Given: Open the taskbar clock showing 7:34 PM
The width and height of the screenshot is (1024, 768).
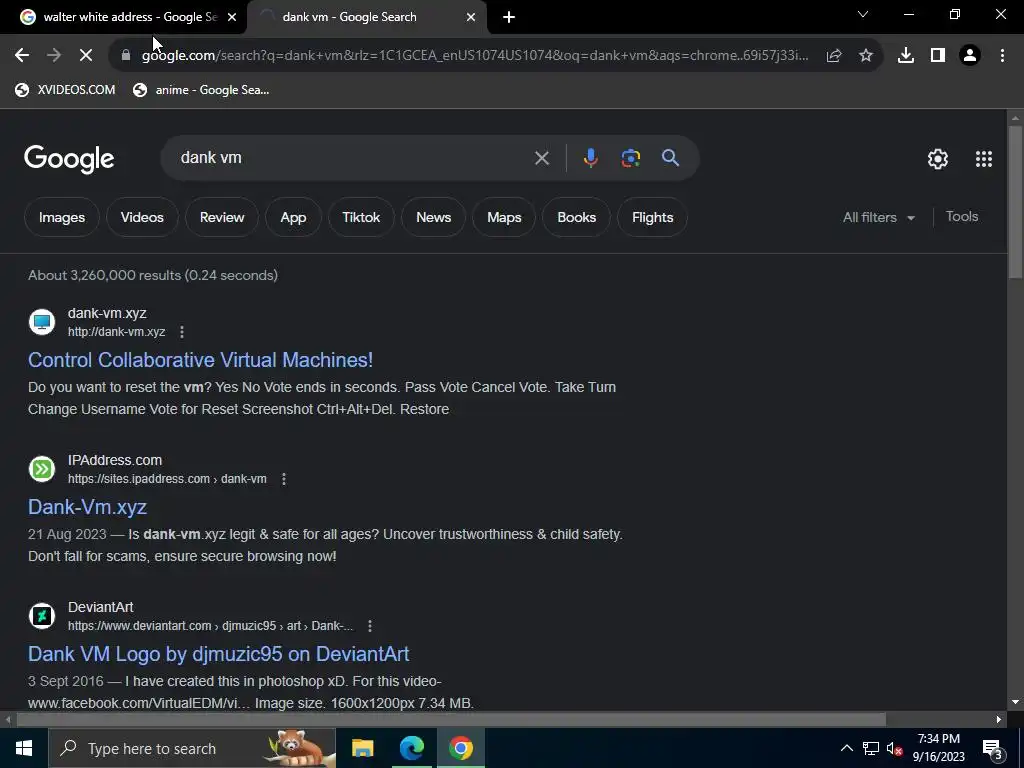Looking at the screenshot, I should [x=938, y=748].
